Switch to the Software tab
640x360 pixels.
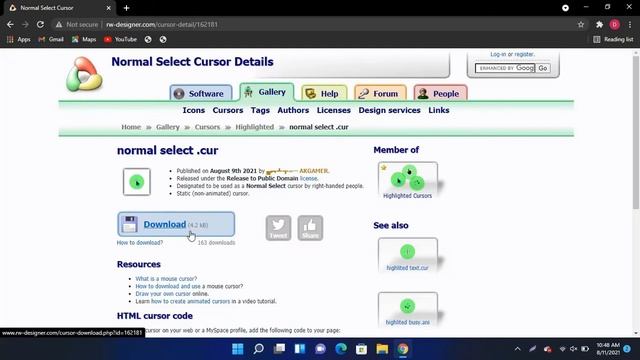pyautogui.click(x=200, y=93)
